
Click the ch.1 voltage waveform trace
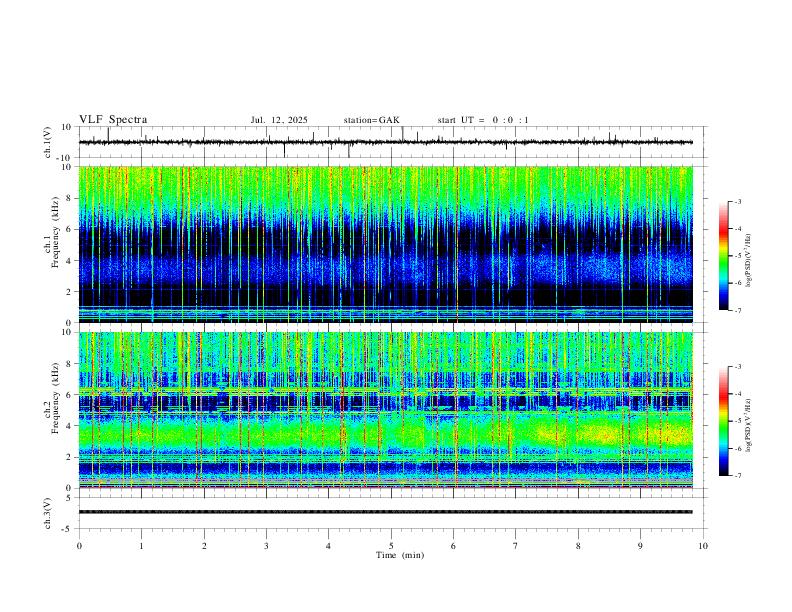point(385,142)
